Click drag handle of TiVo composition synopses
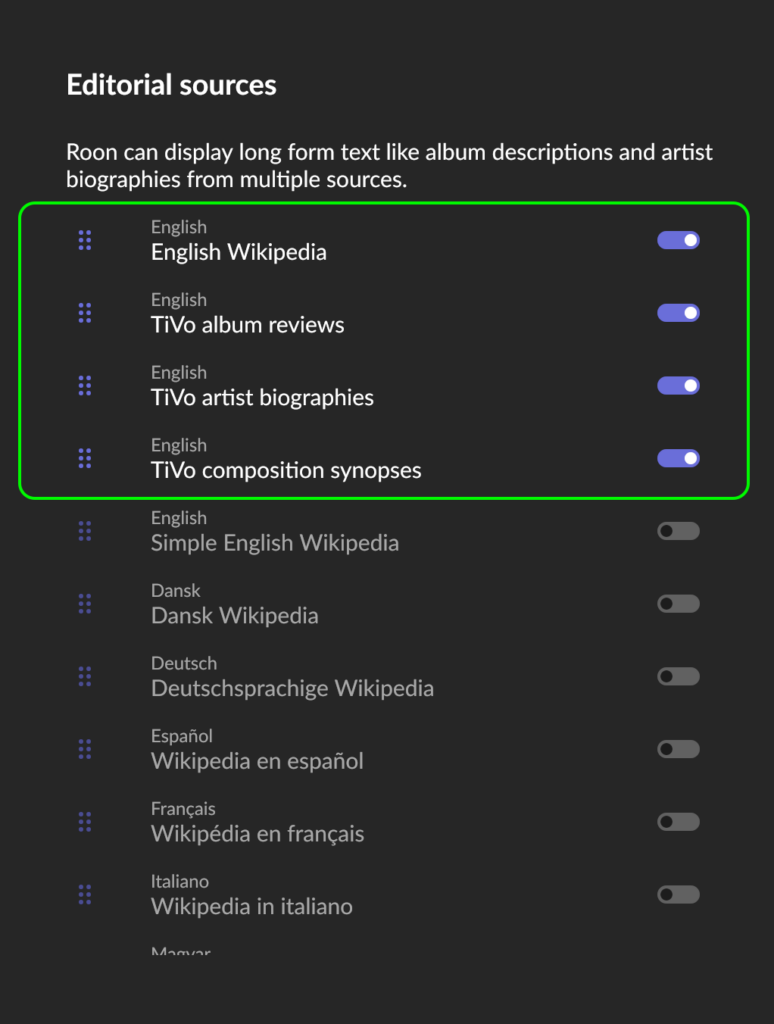774x1024 pixels. (x=85, y=458)
